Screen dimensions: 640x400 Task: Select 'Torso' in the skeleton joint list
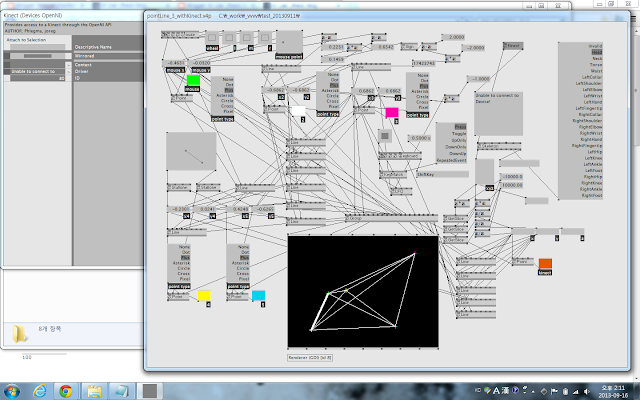[596, 64]
